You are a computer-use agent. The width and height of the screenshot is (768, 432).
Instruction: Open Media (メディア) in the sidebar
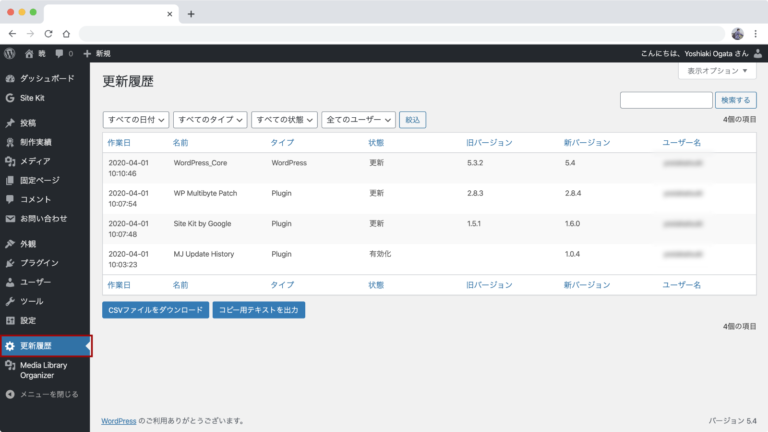35,161
